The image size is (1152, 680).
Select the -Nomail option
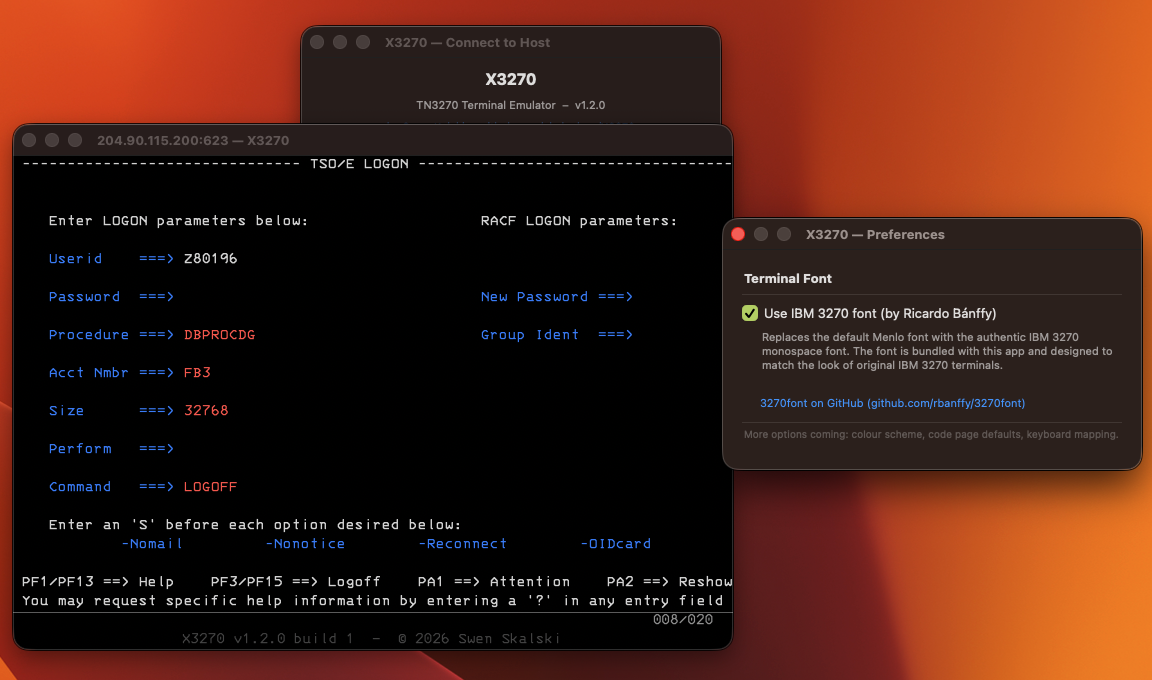(x=152, y=544)
